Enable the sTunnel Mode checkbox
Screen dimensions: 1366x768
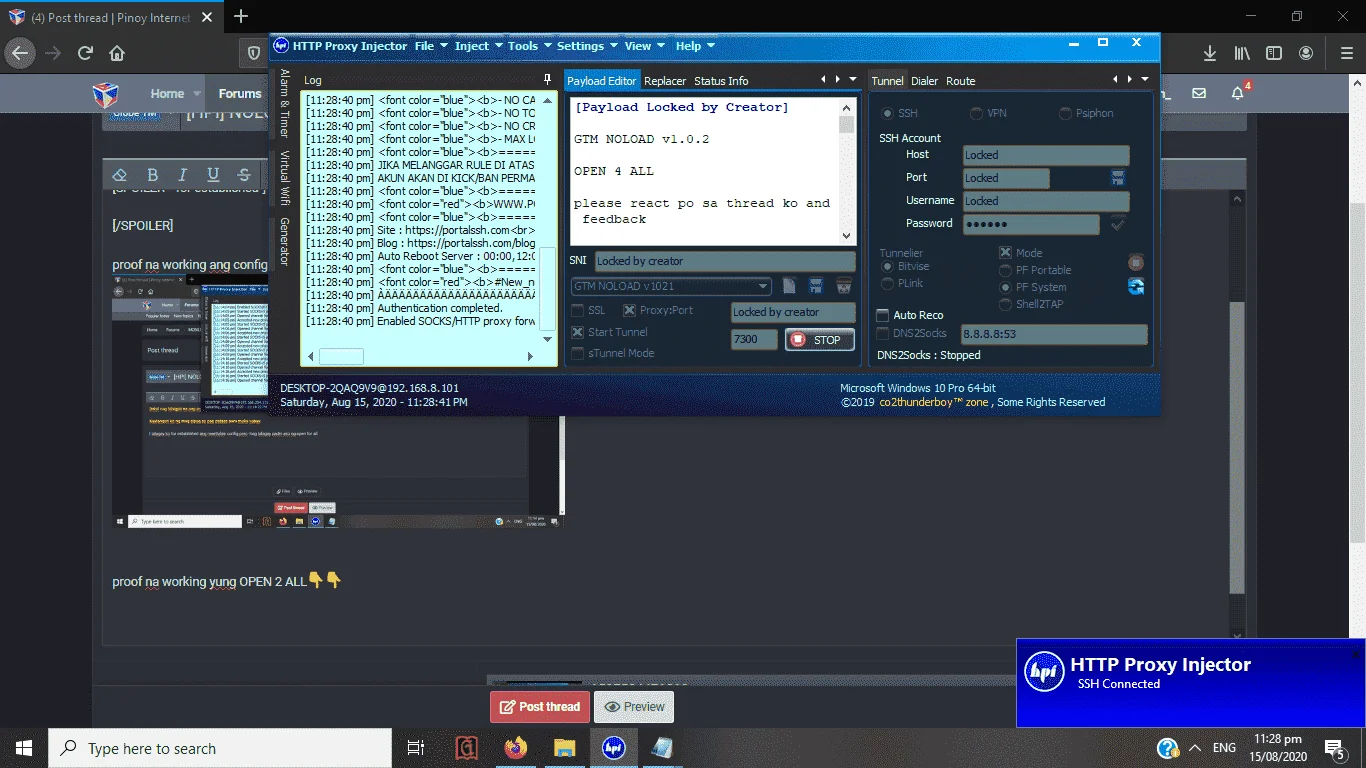[578, 353]
